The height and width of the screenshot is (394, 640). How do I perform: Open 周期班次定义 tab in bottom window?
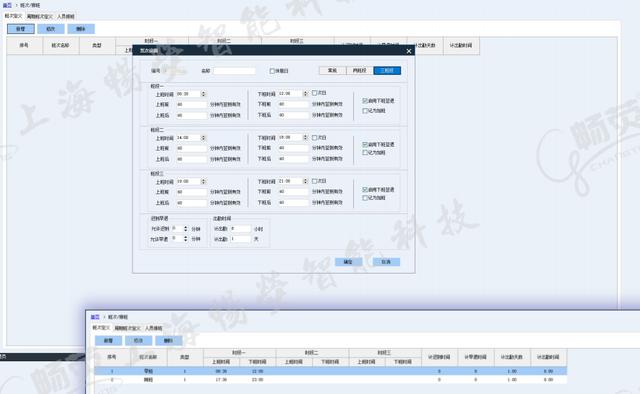coord(127,328)
